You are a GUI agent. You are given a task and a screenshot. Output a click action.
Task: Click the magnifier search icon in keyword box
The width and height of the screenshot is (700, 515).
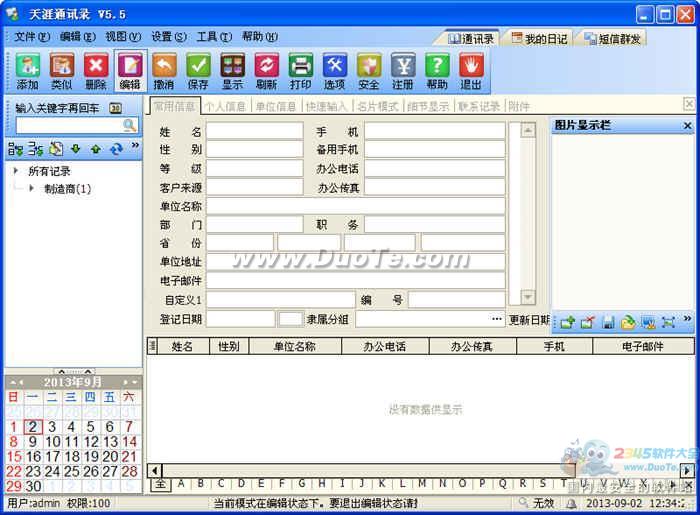point(129,125)
